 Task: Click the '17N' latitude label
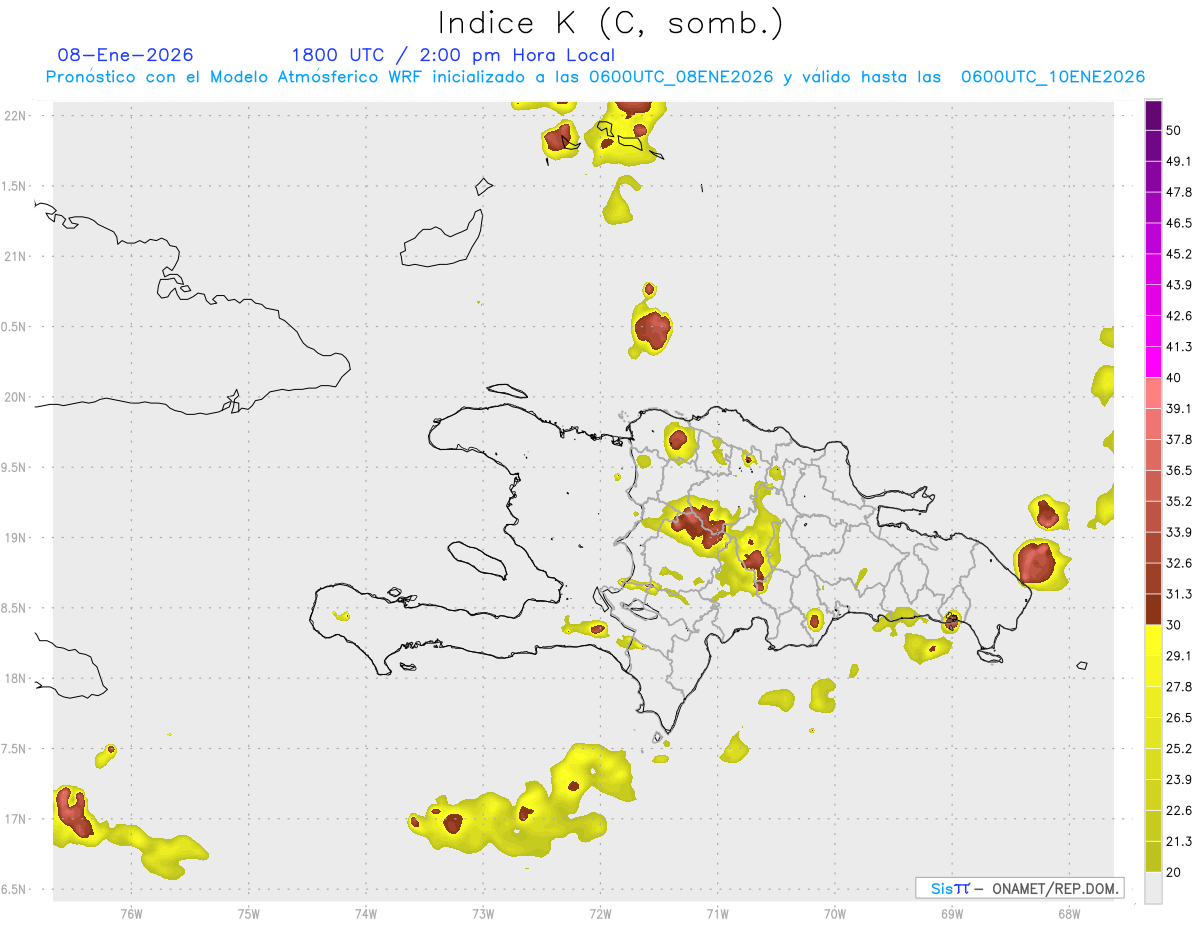(x=17, y=819)
